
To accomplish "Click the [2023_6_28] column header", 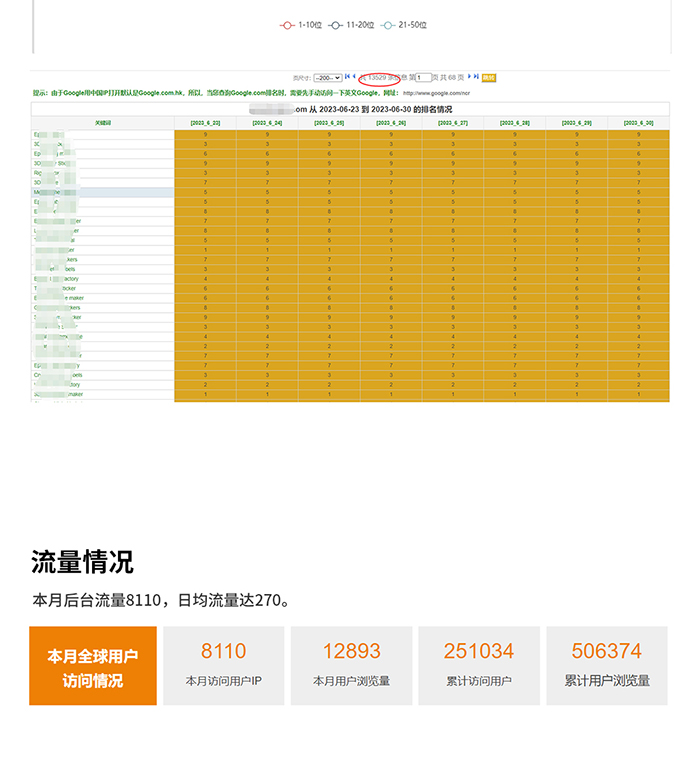I will tap(515, 123).
